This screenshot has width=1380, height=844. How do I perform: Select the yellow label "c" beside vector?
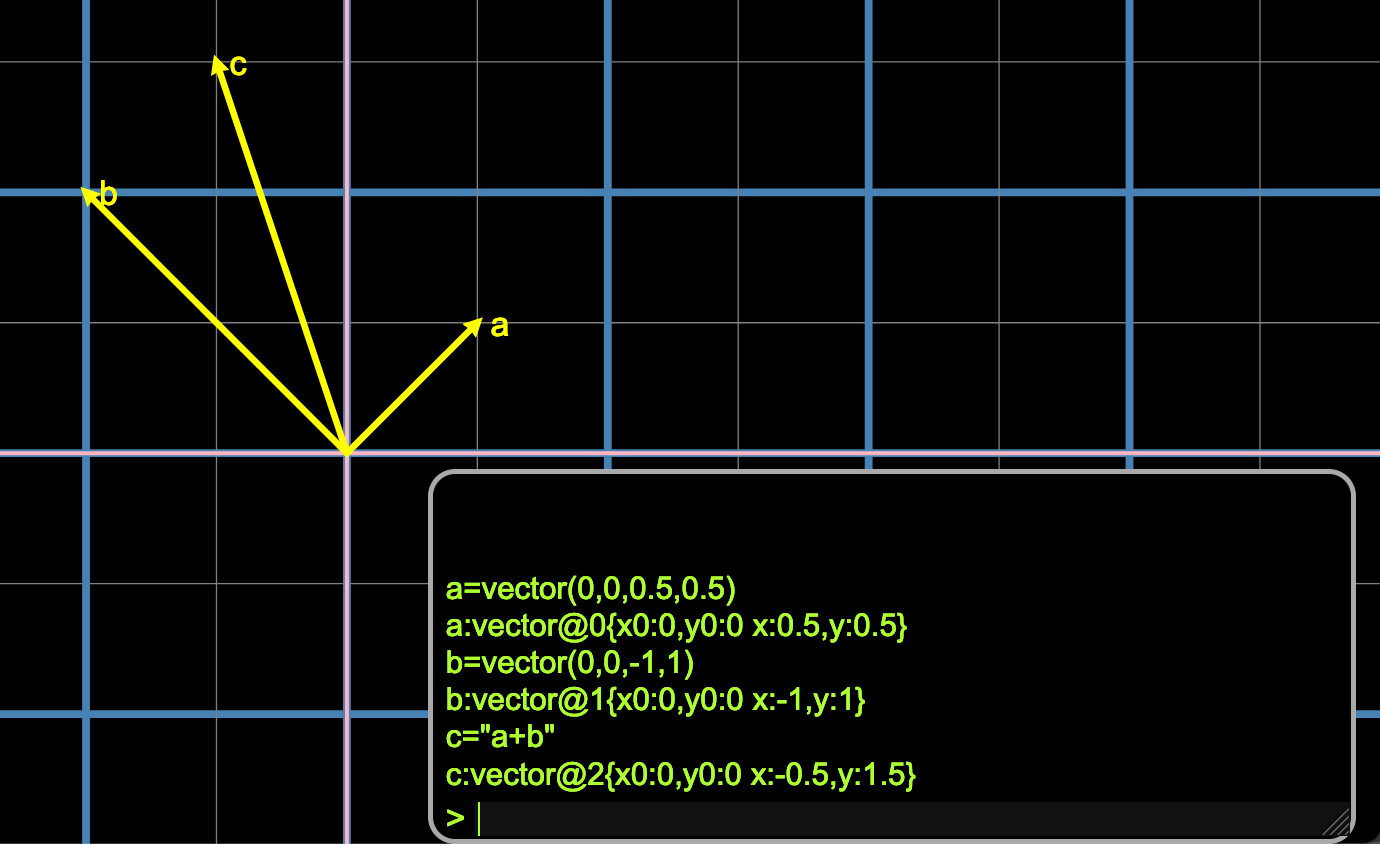pos(238,65)
